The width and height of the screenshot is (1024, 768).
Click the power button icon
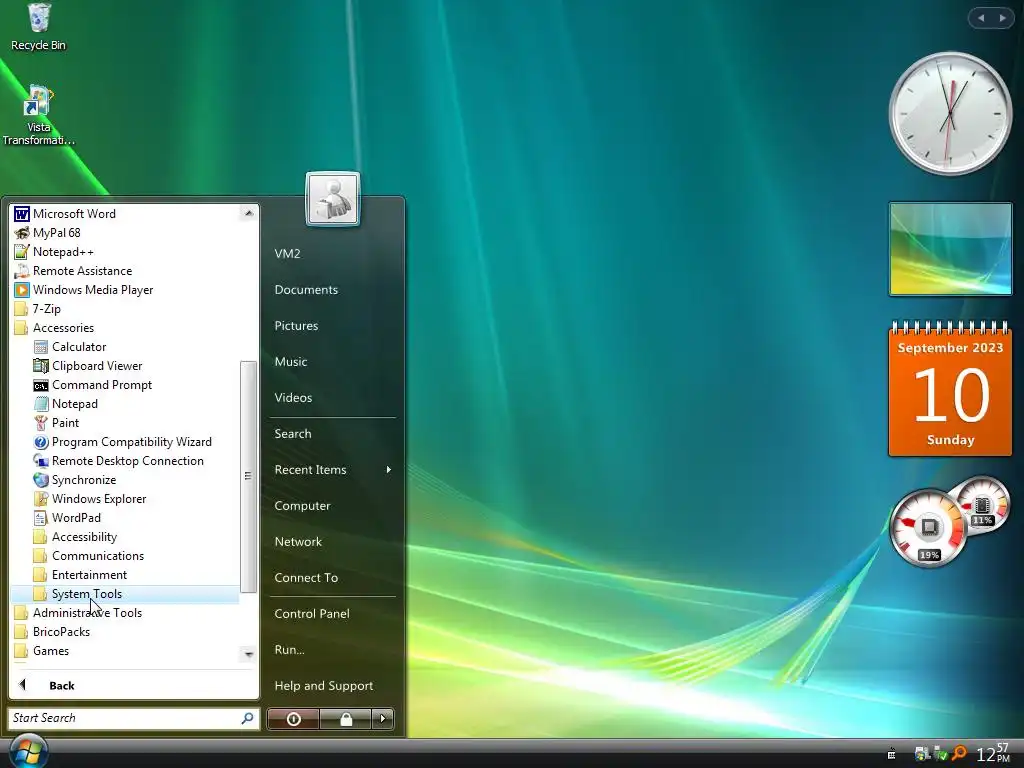pos(293,719)
